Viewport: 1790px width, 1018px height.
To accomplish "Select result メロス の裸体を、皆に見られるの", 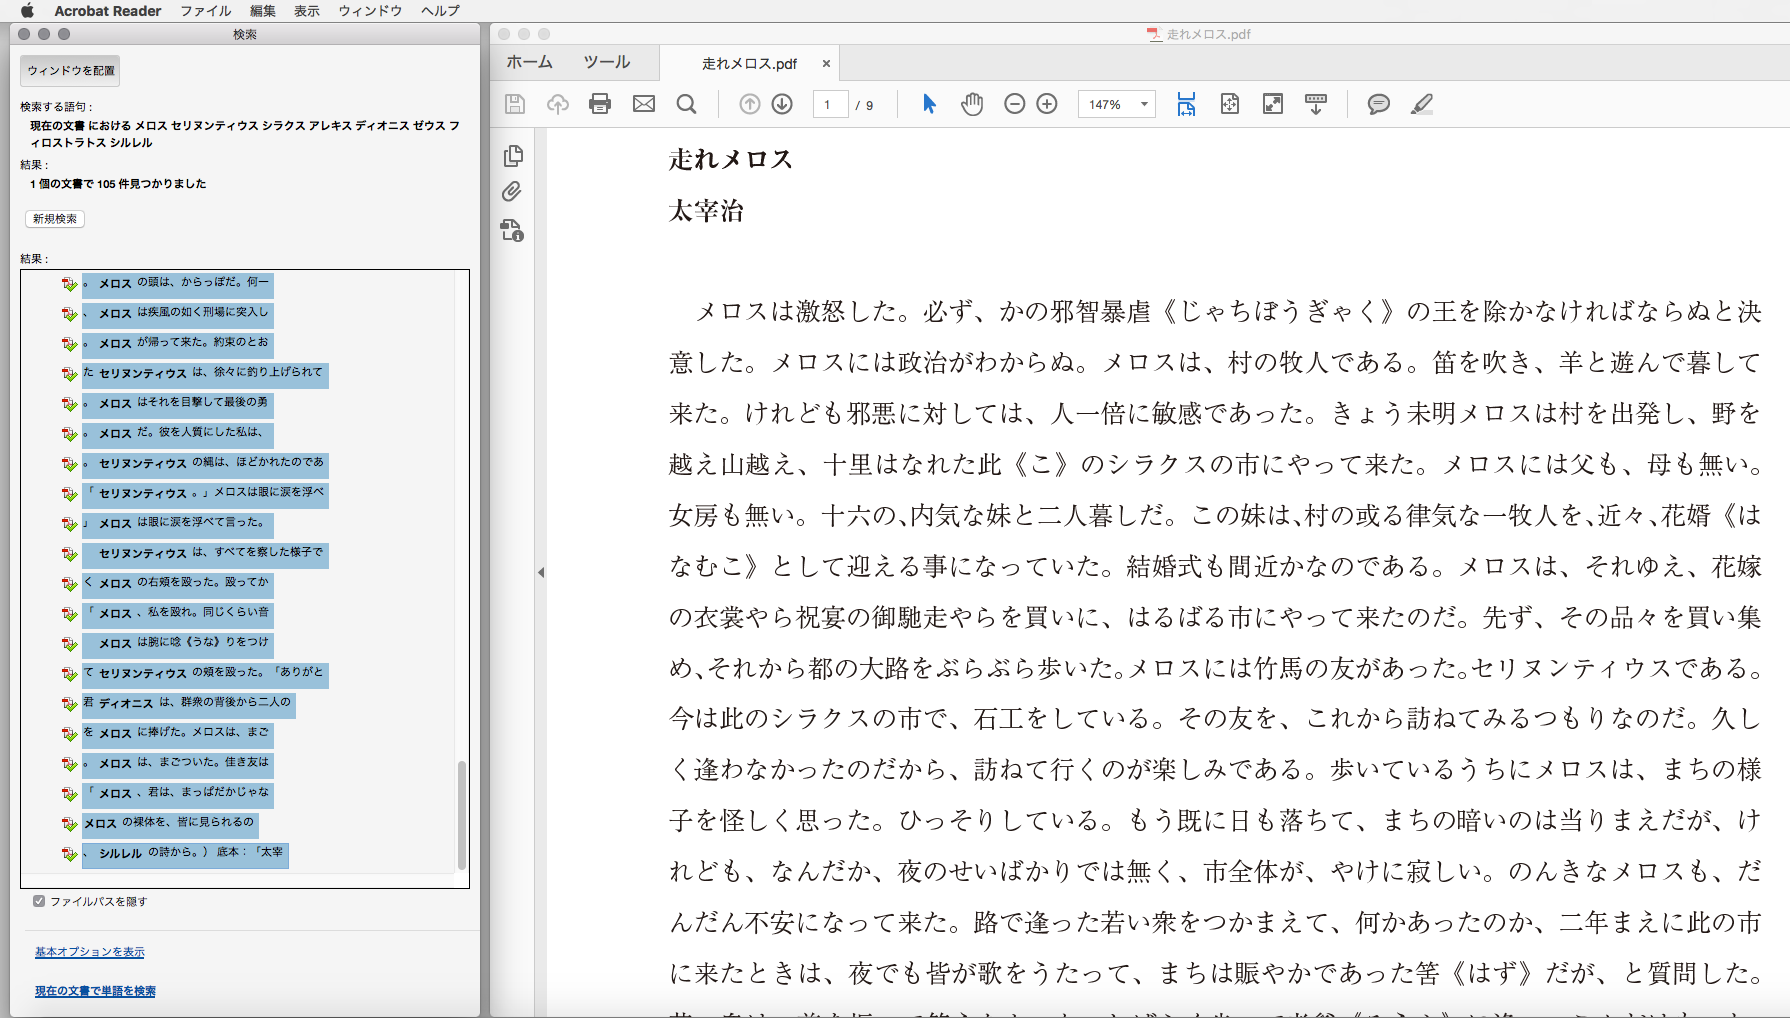I will [x=170, y=824].
